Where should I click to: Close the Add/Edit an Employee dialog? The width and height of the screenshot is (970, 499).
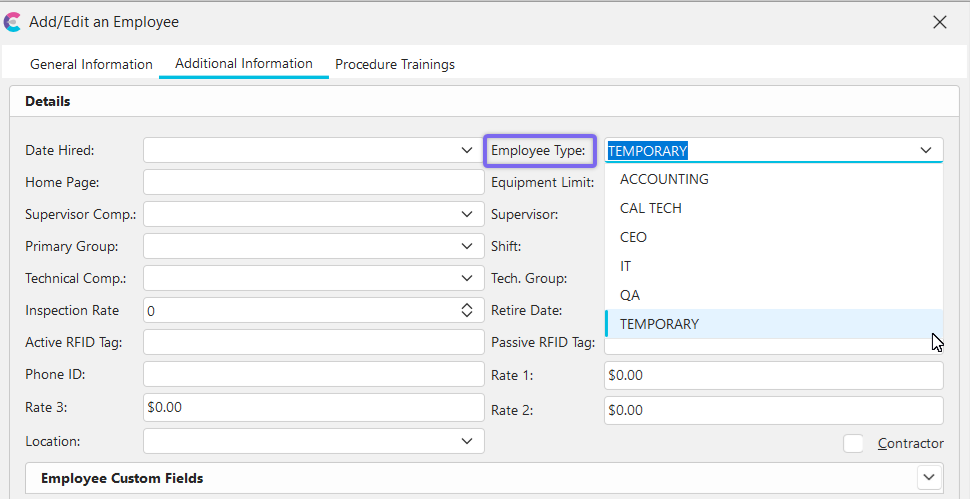pyautogui.click(x=939, y=22)
